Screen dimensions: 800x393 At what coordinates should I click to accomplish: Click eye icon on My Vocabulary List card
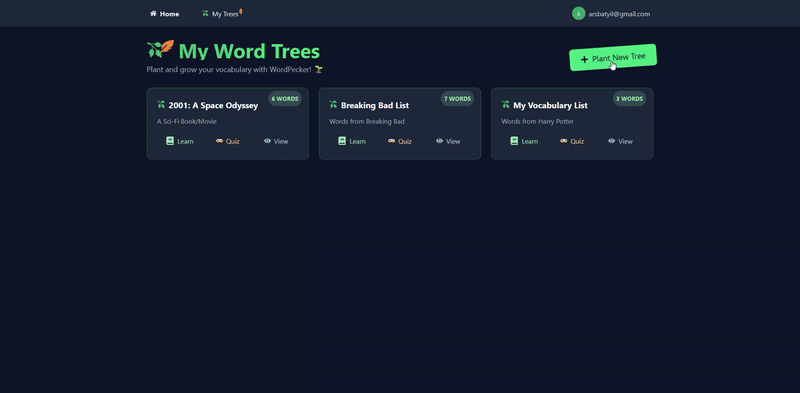click(x=611, y=141)
